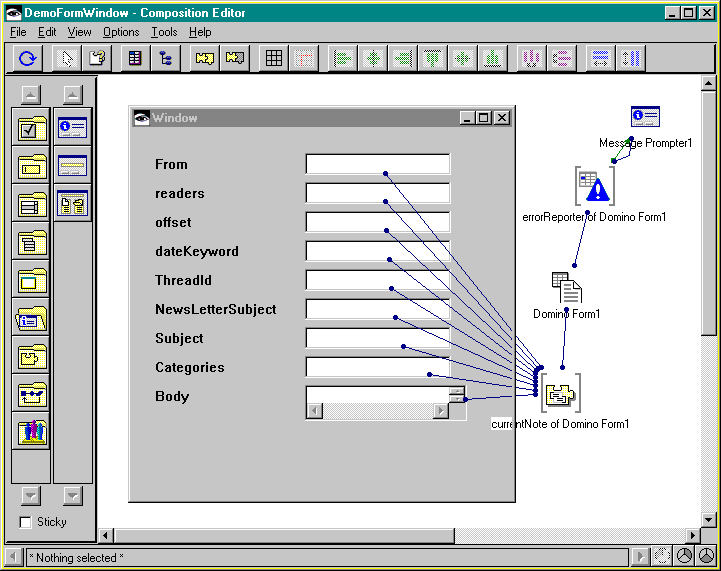
Task: Click the currentNote of Domino Form1 icon
Action: [561, 395]
